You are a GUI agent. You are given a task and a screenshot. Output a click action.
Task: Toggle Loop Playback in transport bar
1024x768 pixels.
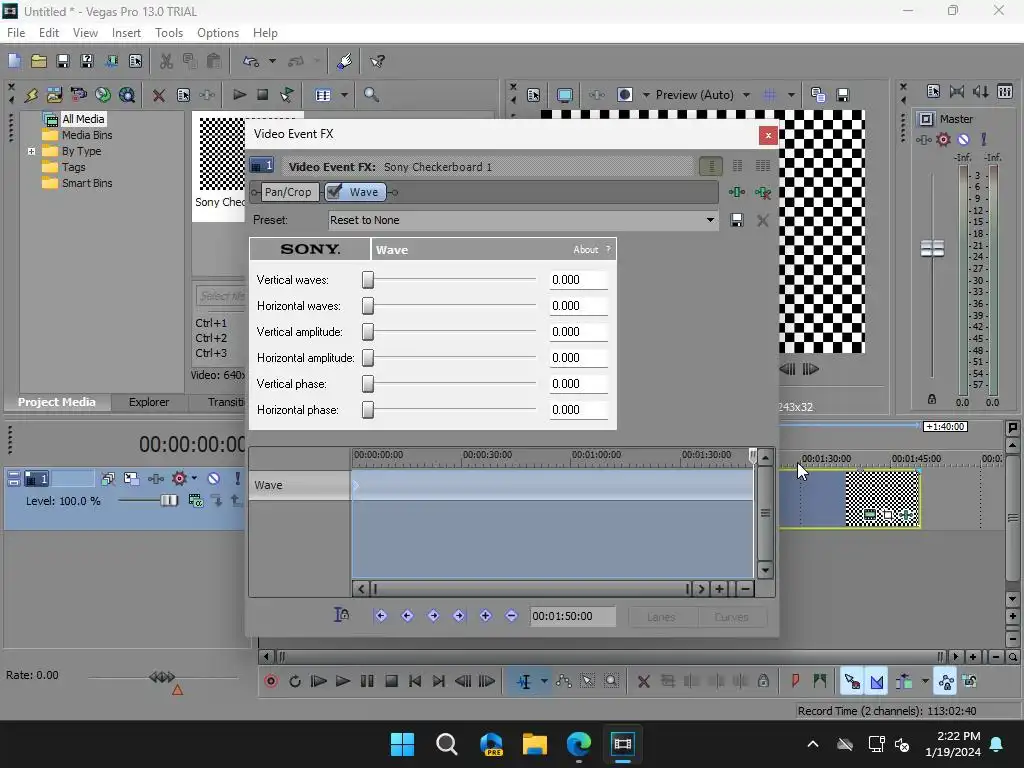(x=295, y=681)
